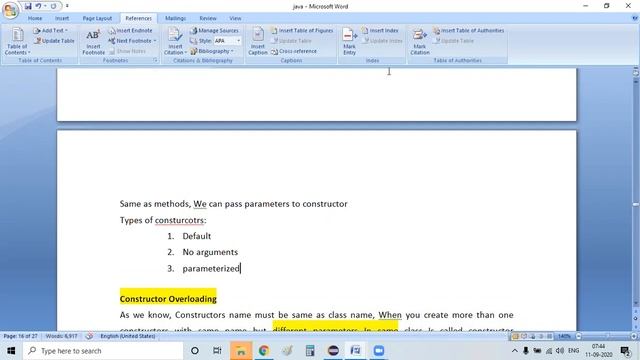Image resolution: width=640 pixels, height=360 pixels.
Task: Click the 'No arguments' list item
Action: point(210,252)
